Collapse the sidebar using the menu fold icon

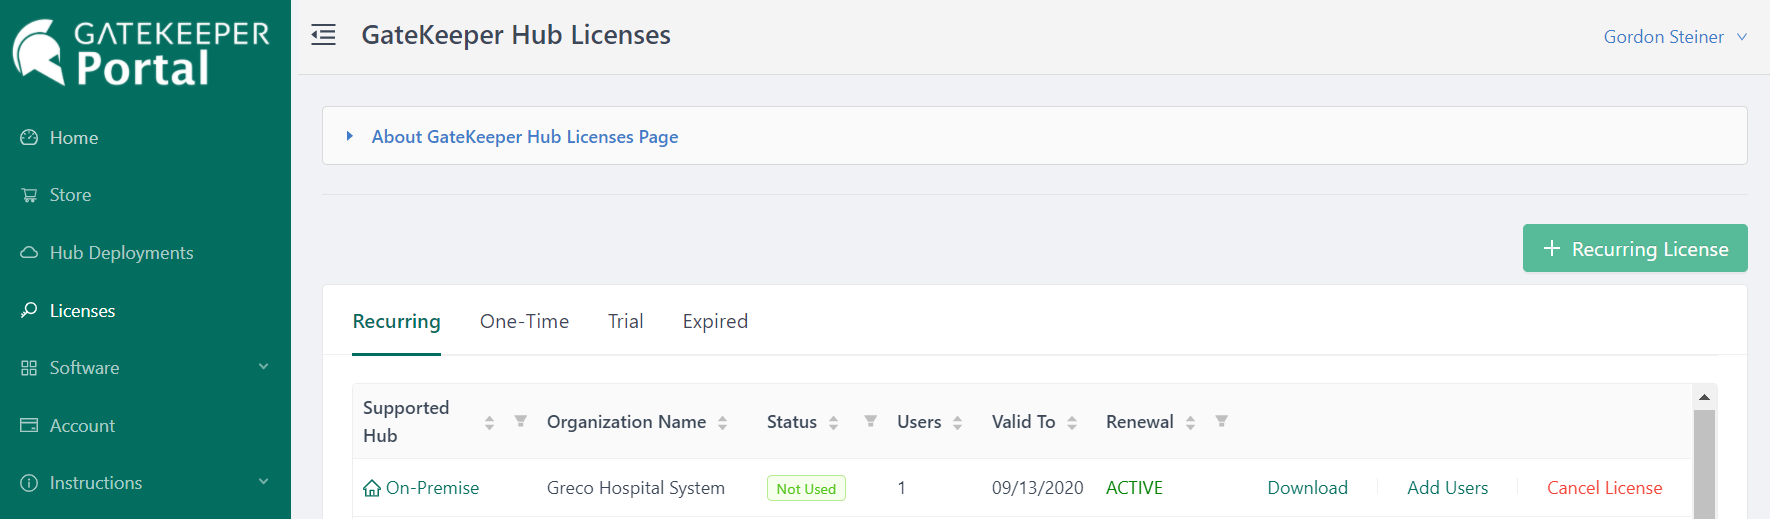pyautogui.click(x=323, y=36)
